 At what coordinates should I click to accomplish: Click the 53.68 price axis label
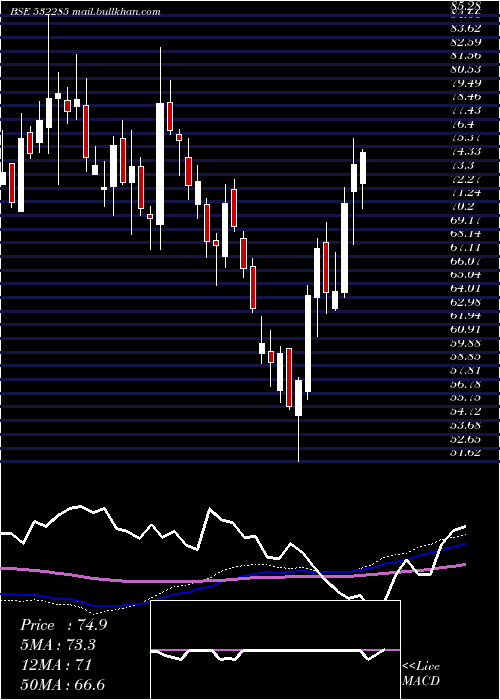point(466,425)
